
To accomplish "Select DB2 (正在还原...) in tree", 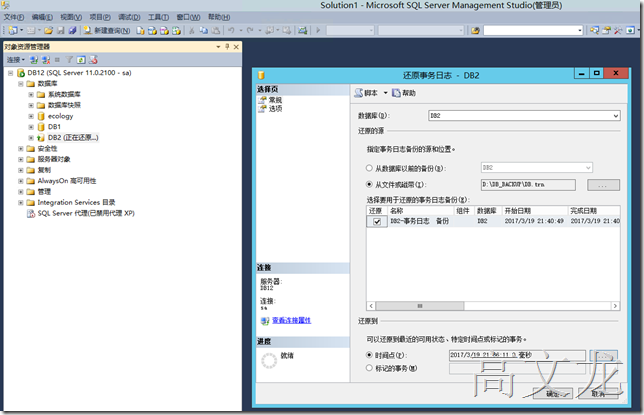I will [73, 138].
